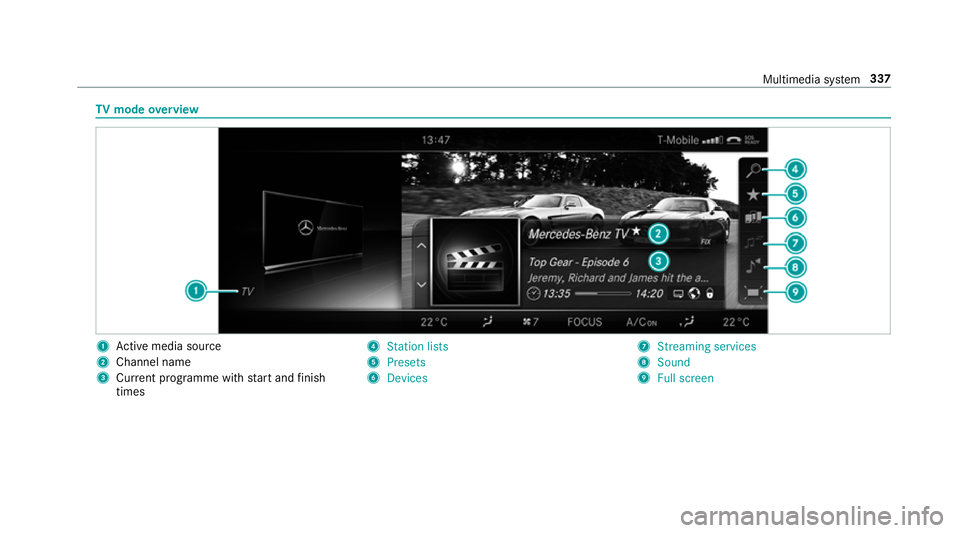This screenshot has width=960, height=533.
Task: Click favourite star next to channel name
Action: [636, 231]
